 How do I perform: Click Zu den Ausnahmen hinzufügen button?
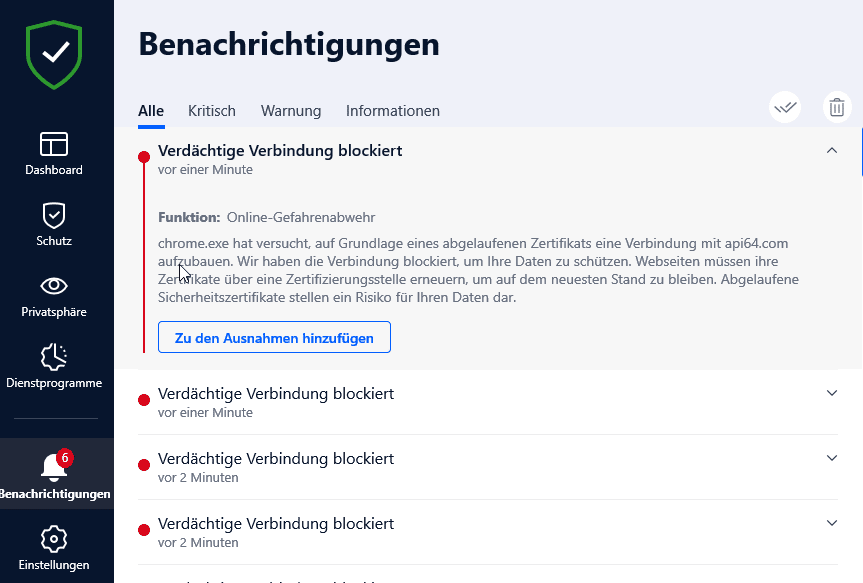274,338
